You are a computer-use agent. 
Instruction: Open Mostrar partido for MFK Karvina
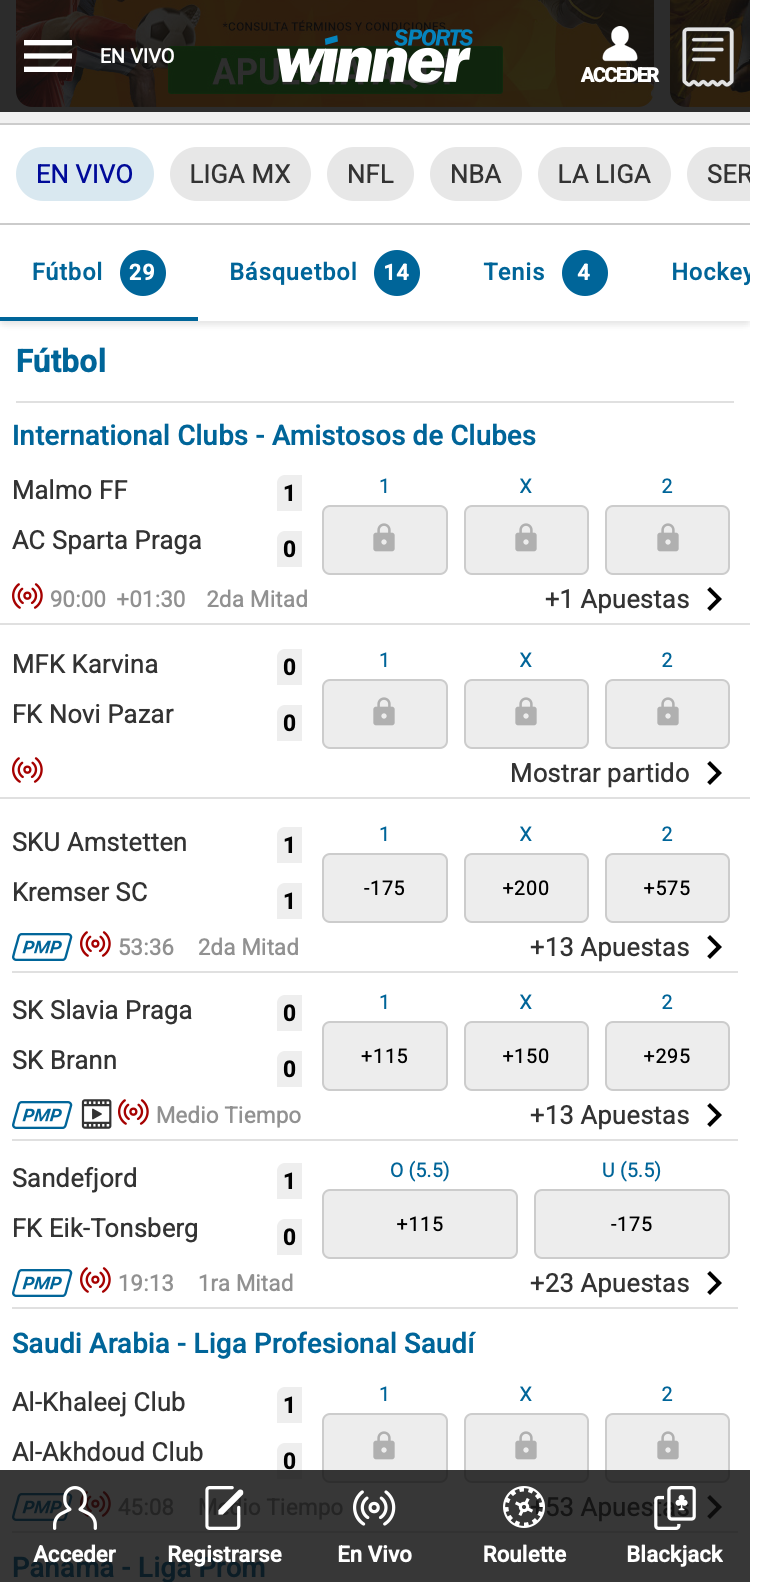point(616,773)
